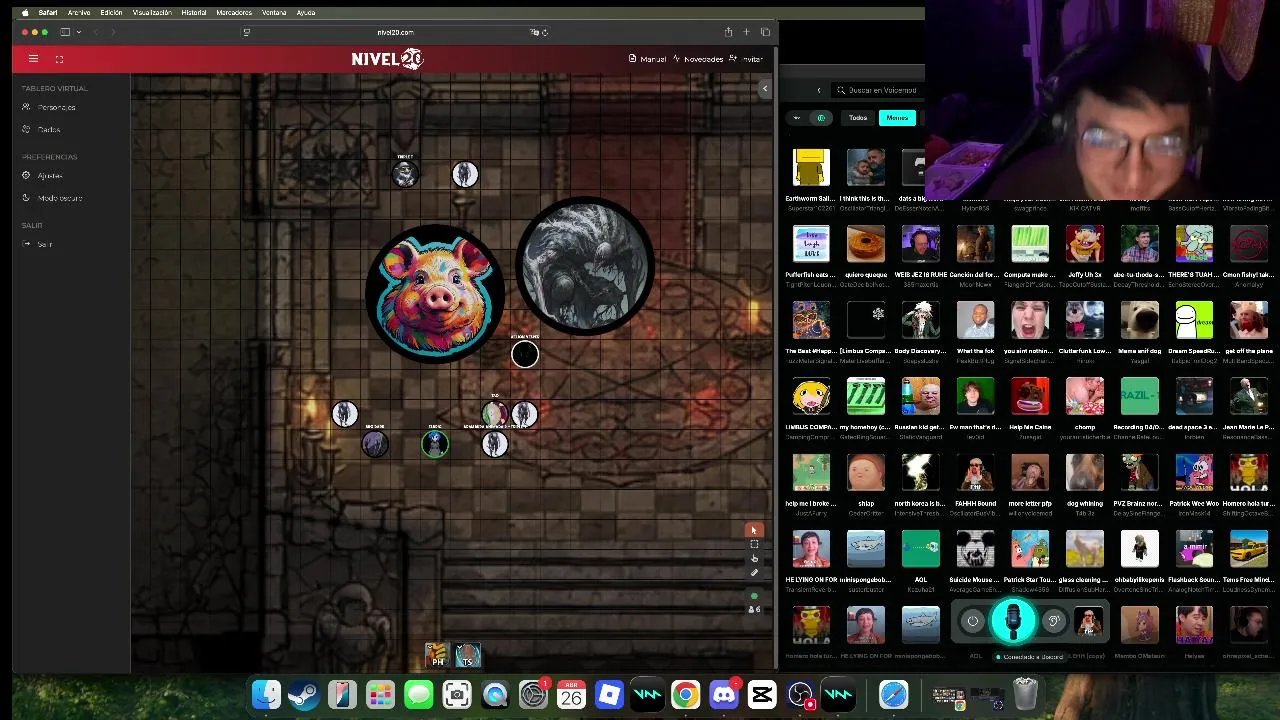
Task: Open the Visualización menu
Action: pyautogui.click(x=152, y=13)
